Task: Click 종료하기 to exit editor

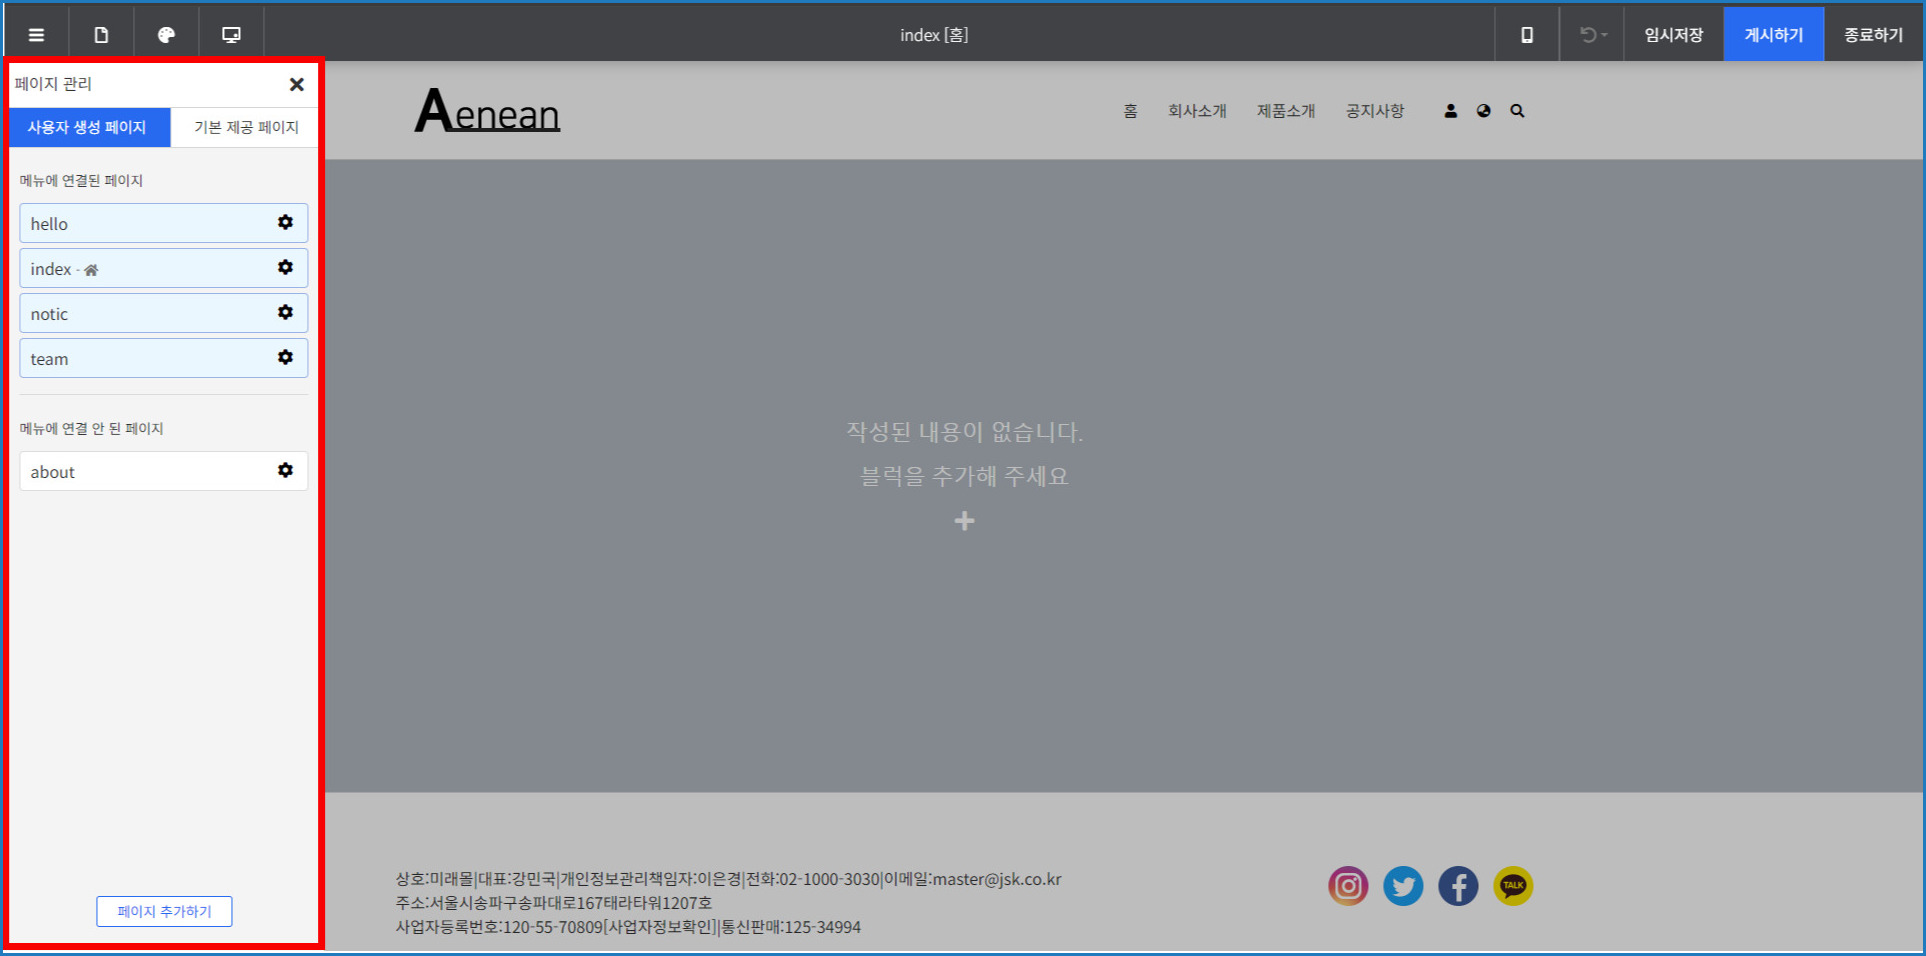Action: (1873, 35)
